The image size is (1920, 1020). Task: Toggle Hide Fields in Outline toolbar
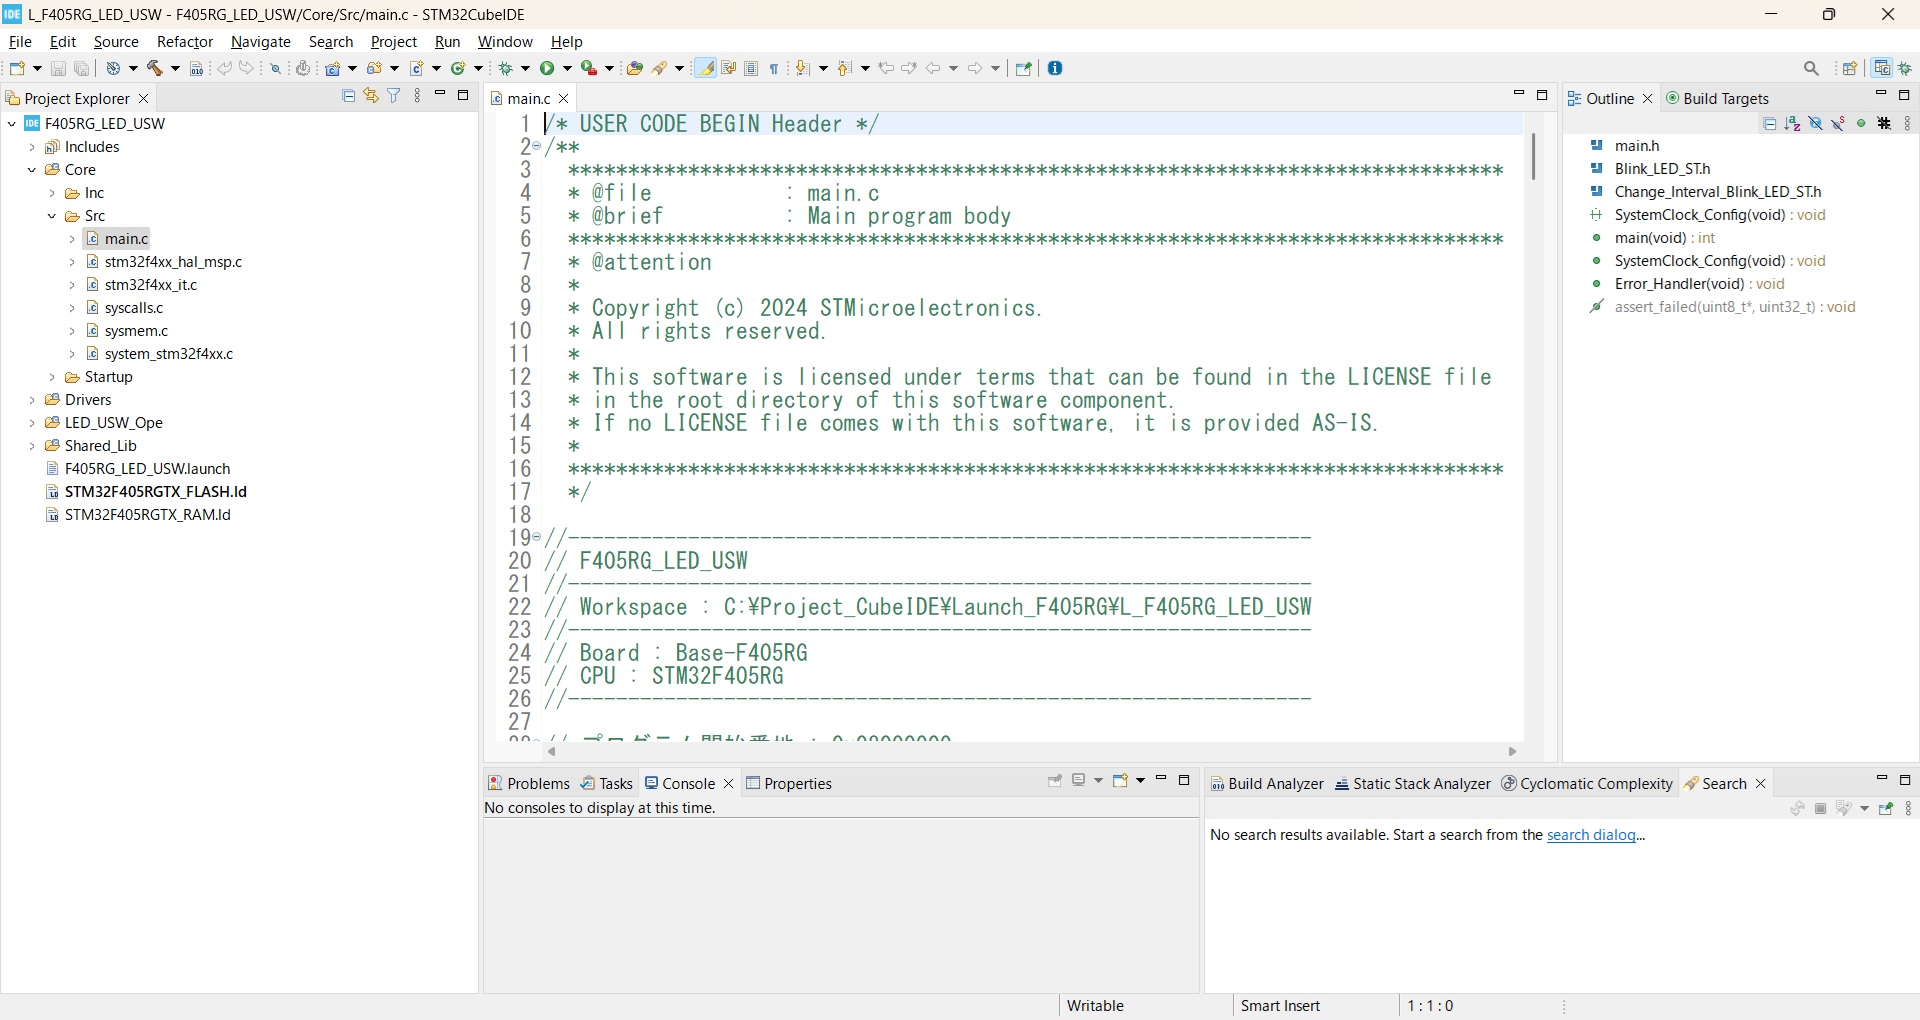pos(1816,124)
